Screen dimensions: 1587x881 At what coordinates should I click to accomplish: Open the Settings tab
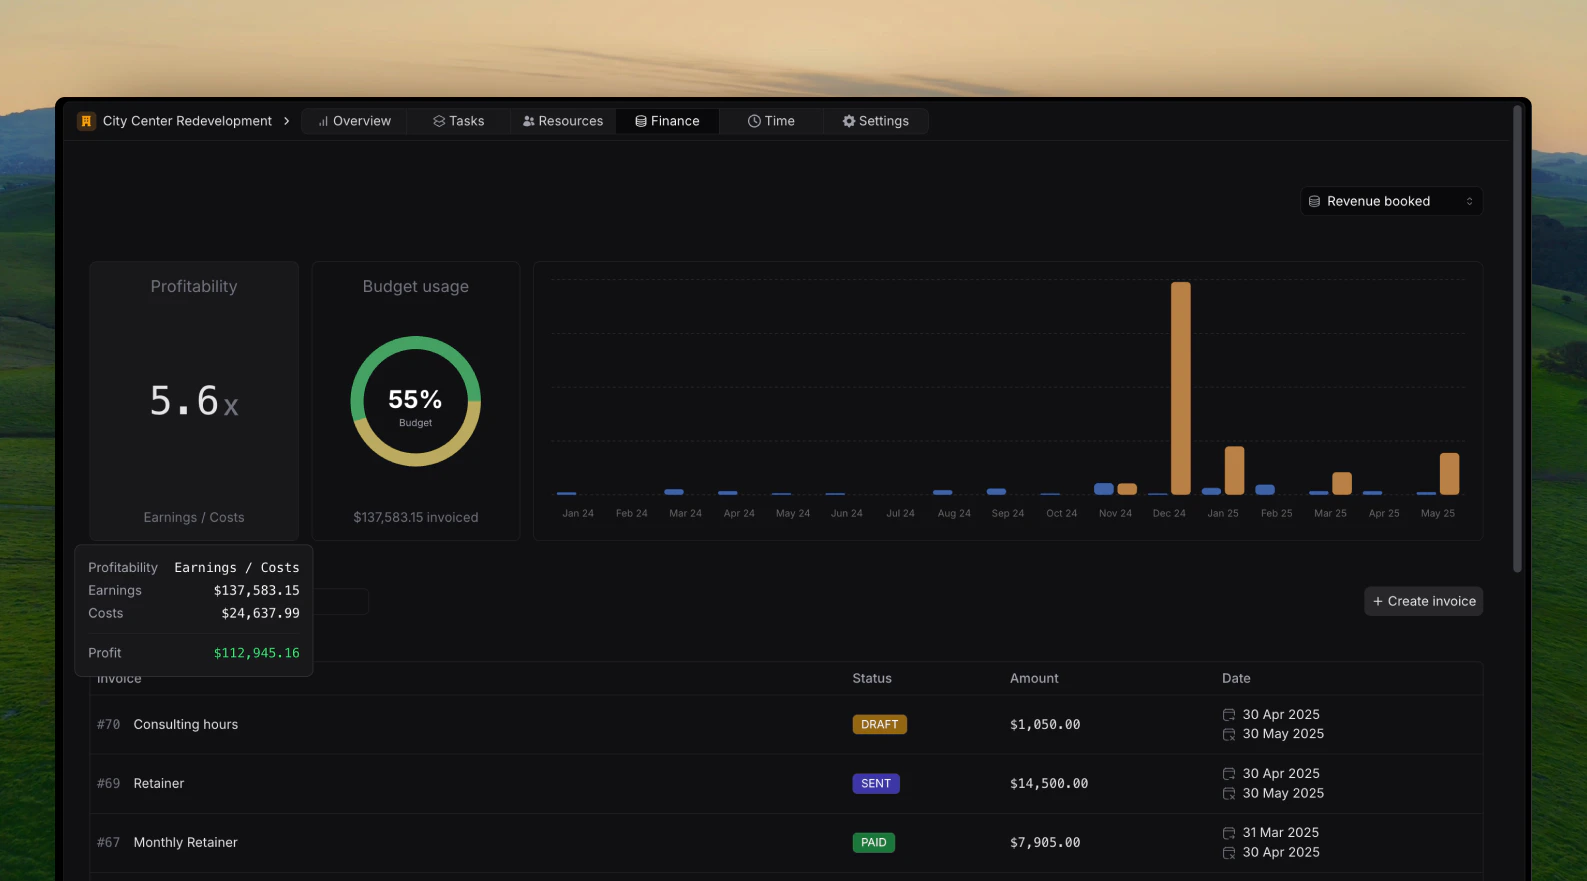pos(875,121)
